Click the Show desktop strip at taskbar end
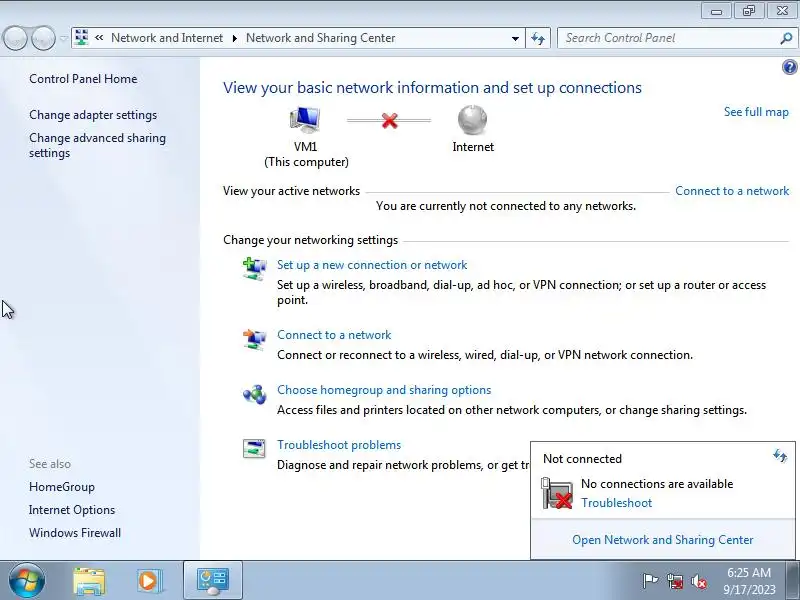This screenshot has height=600, width=800. pos(795,581)
